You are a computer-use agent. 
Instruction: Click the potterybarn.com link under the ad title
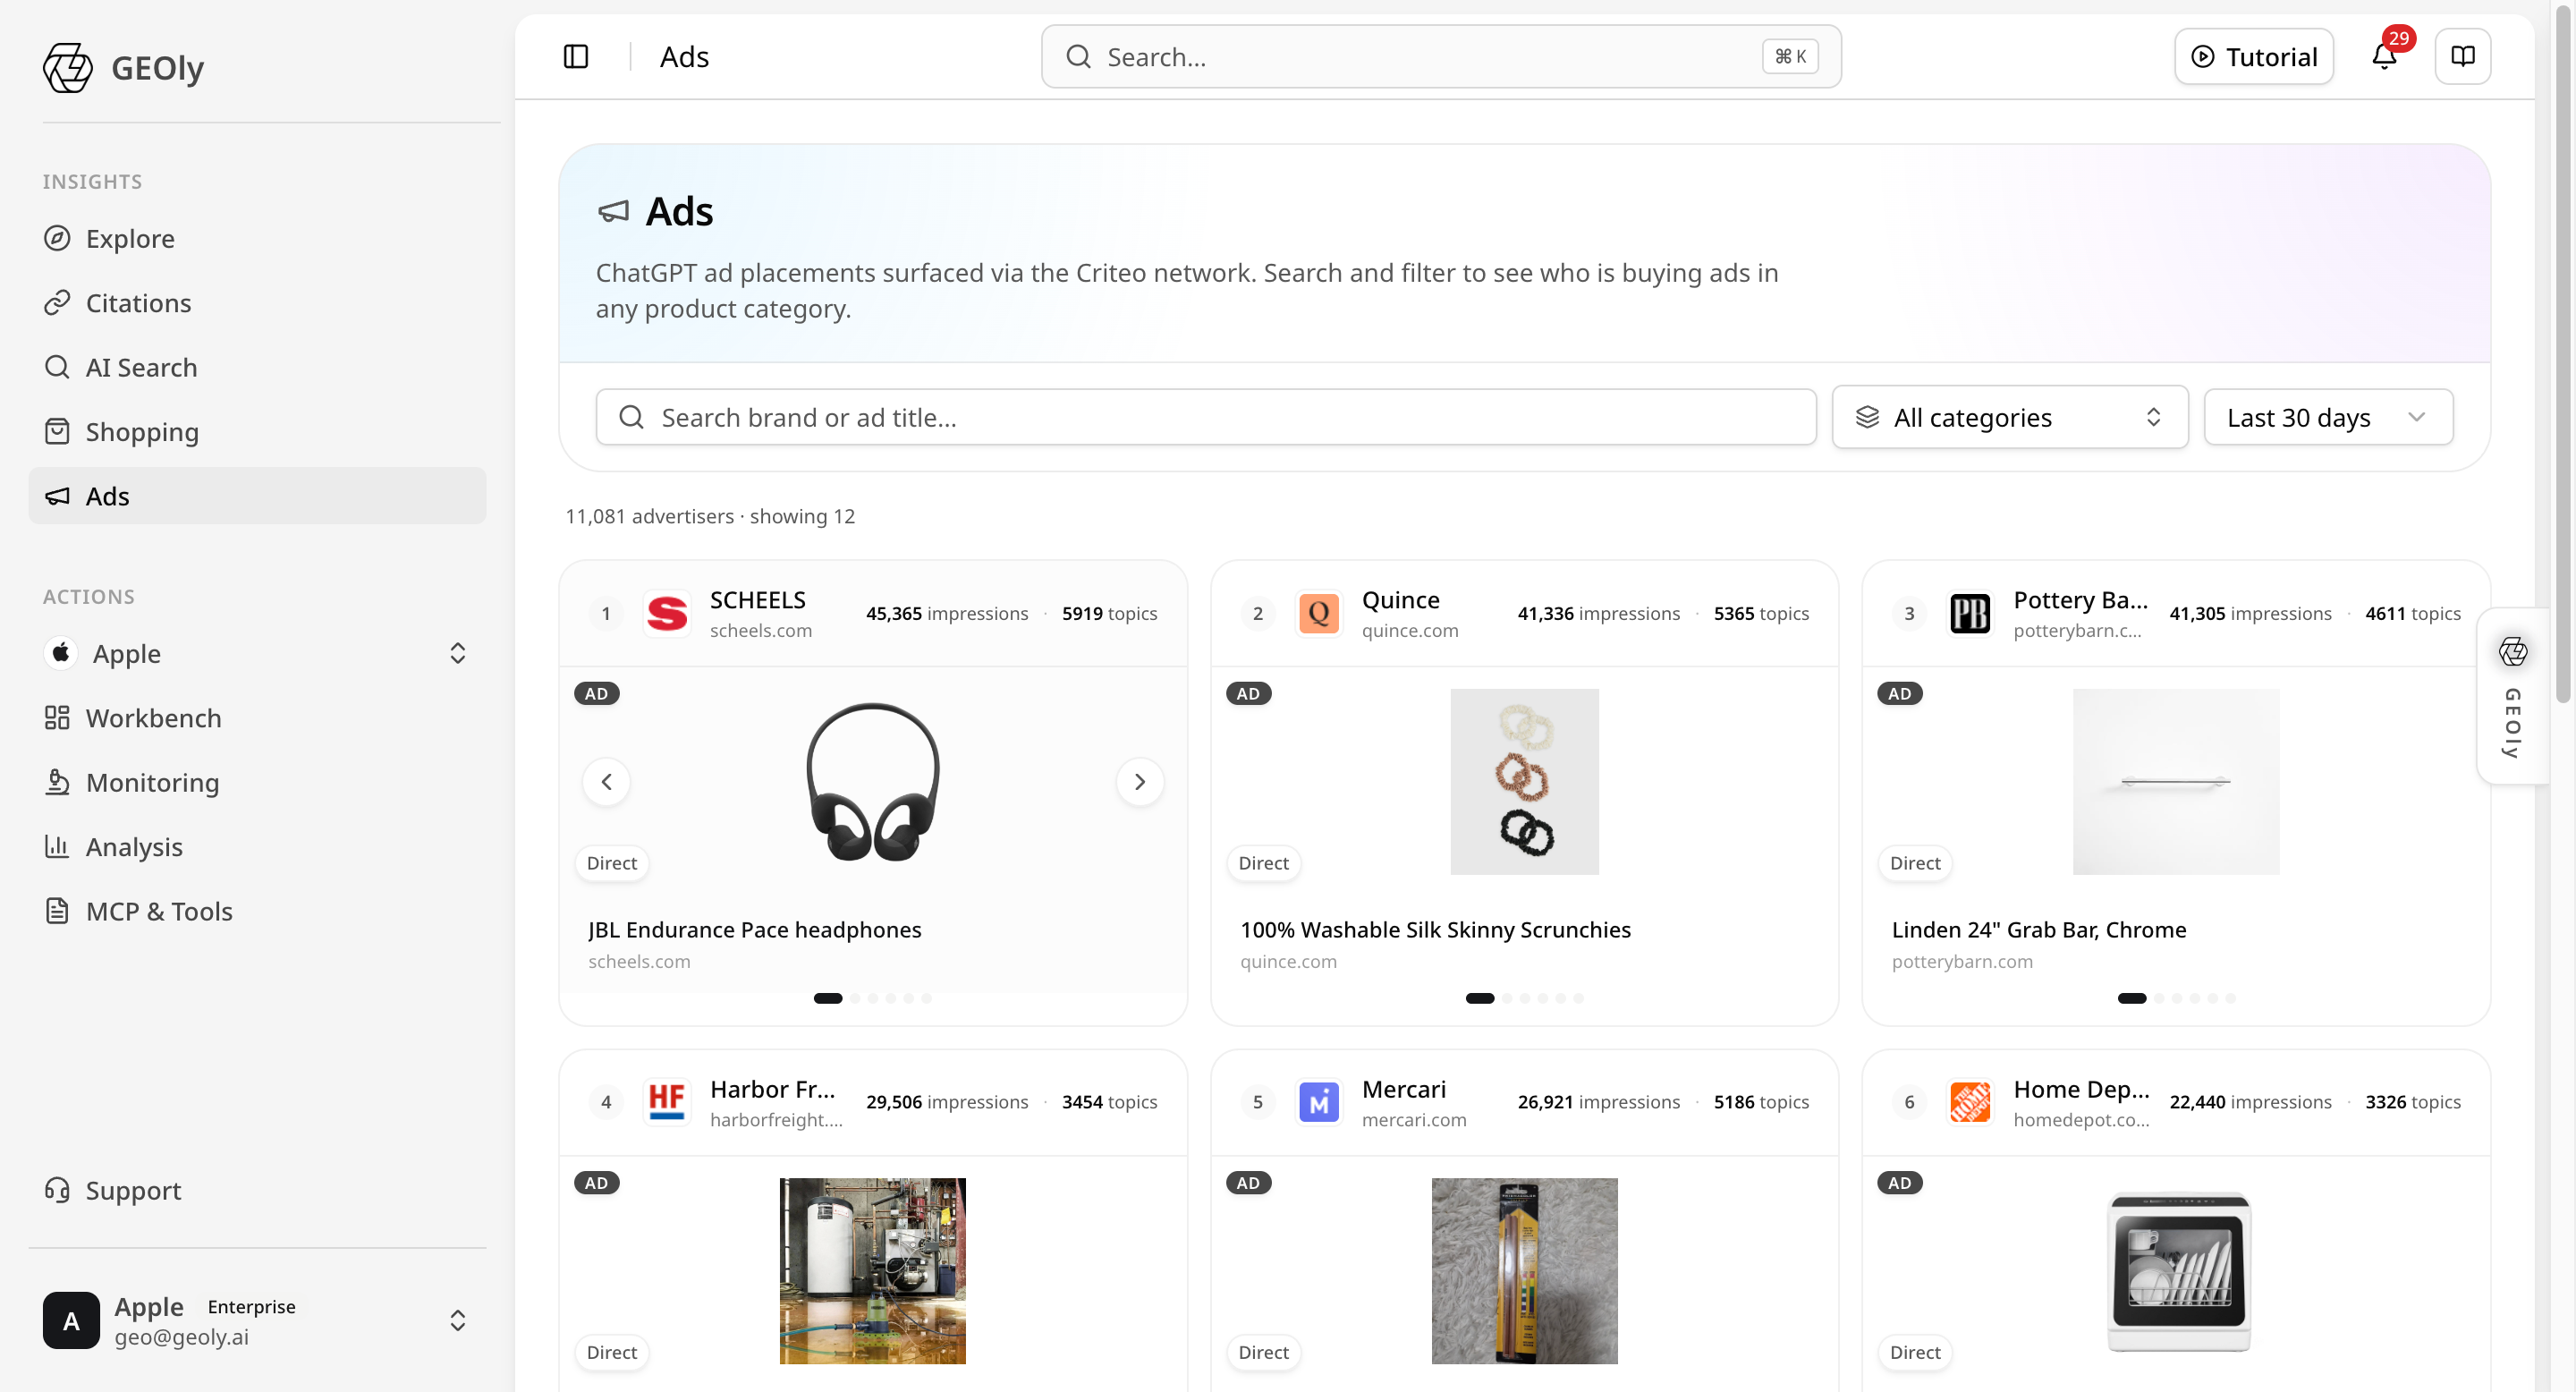click(x=1962, y=961)
